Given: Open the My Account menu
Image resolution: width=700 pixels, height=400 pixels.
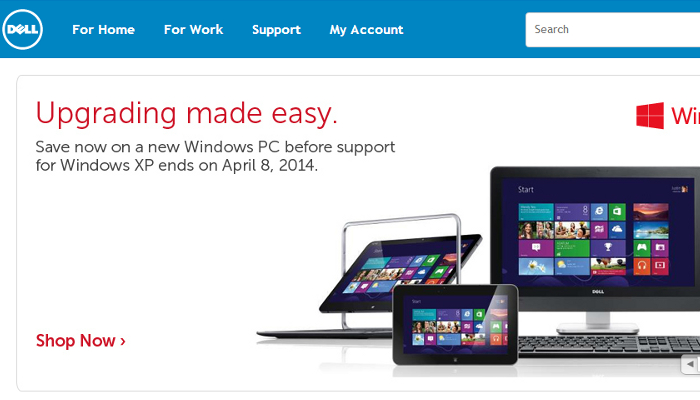Looking at the screenshot, I should pyautogui.click(x=367, y=29).
